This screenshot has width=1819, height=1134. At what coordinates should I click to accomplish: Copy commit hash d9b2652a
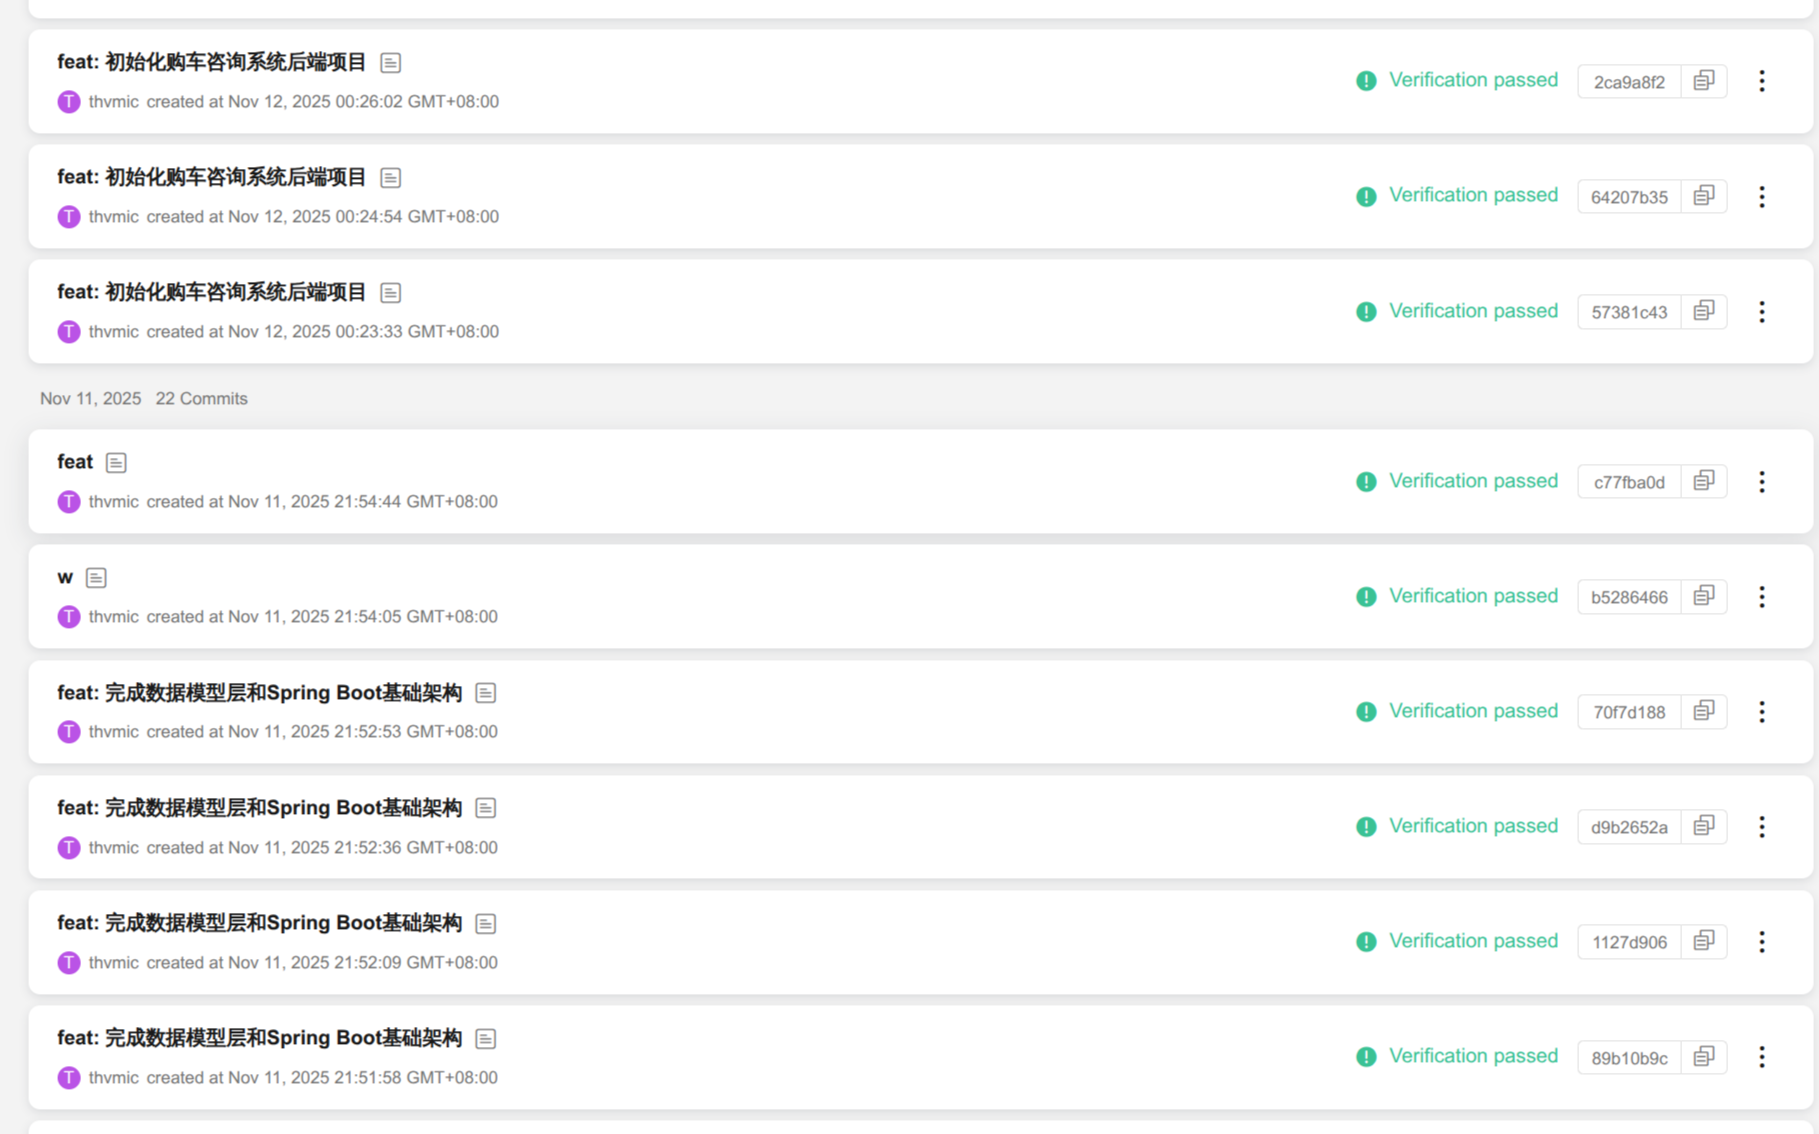click(x=1704, y=826)
